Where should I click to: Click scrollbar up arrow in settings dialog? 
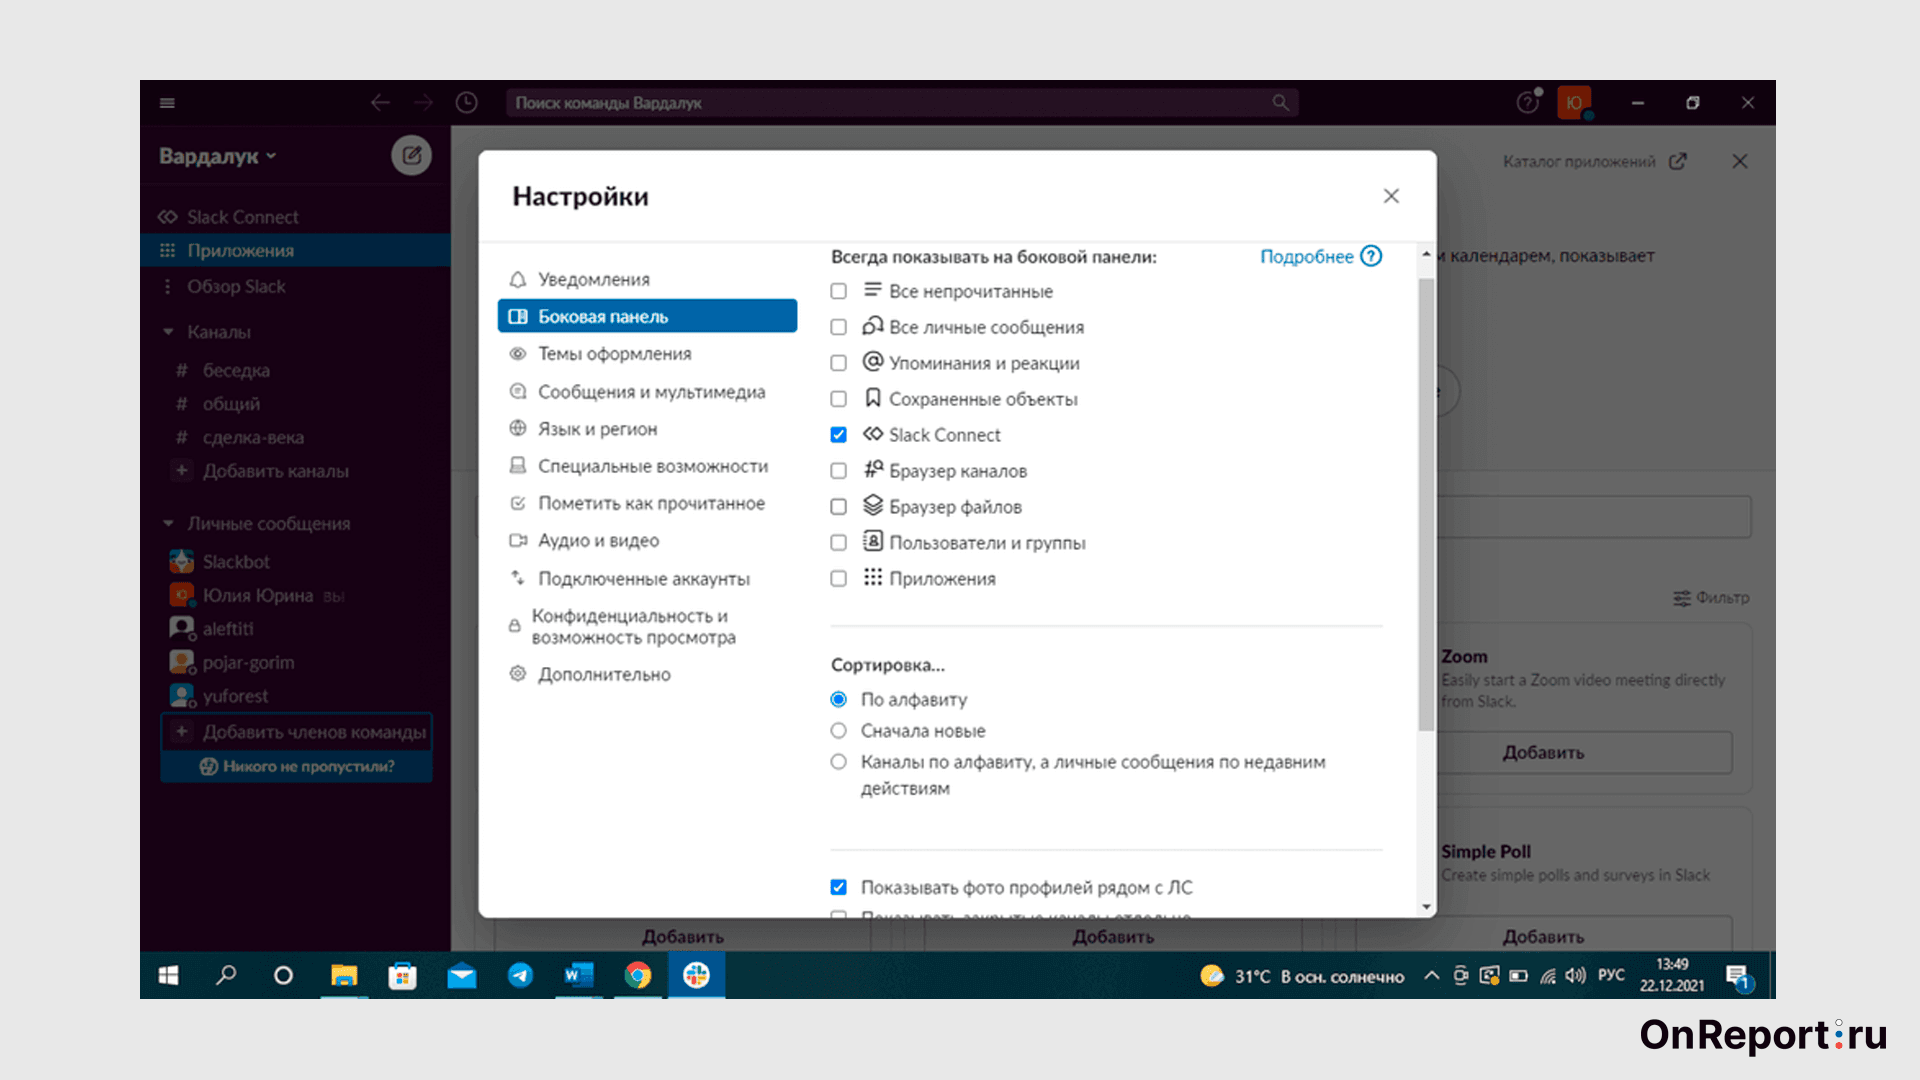point(1426,255)
